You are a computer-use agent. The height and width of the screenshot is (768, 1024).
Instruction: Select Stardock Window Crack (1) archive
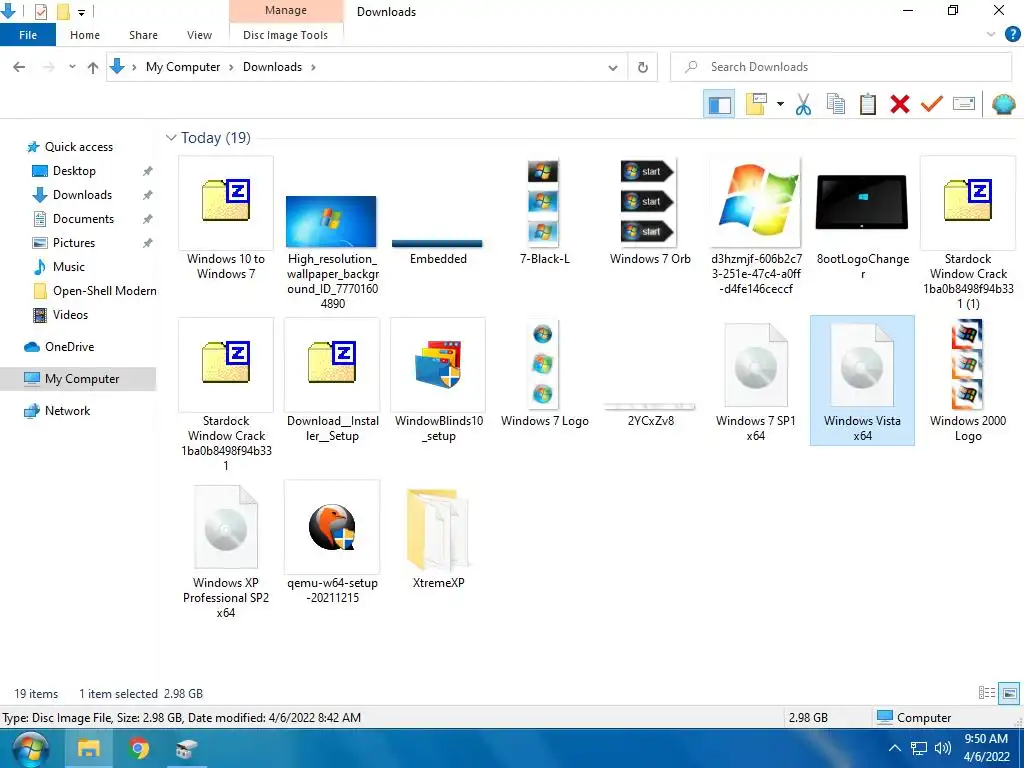[968, 233]
